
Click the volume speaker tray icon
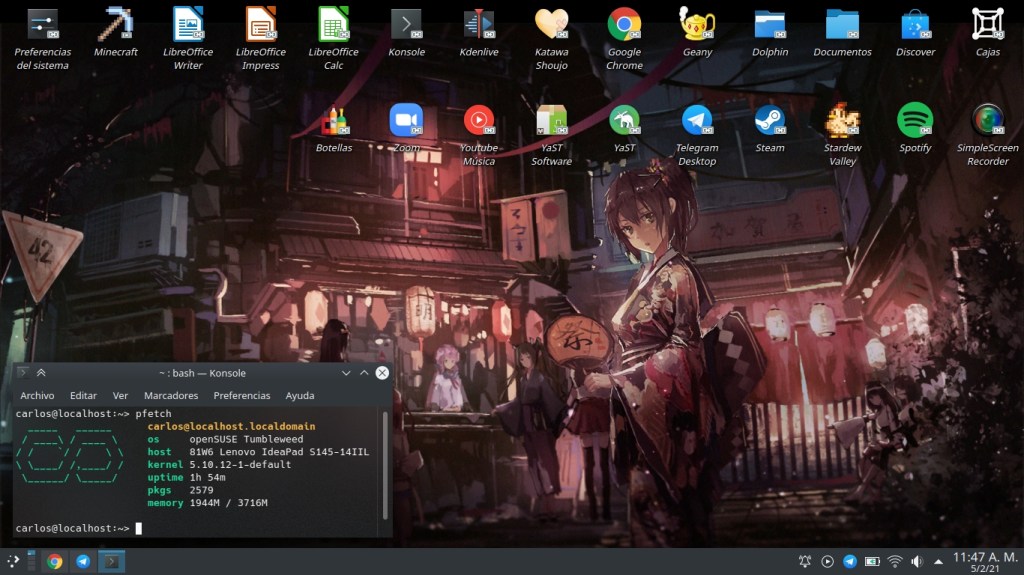click(916, 561)
